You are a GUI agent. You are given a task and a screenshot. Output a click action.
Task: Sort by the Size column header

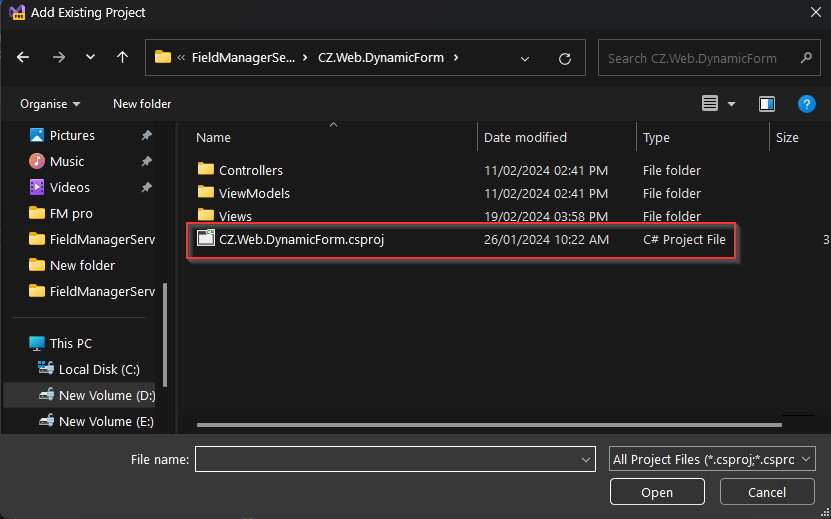pos(787,137)
